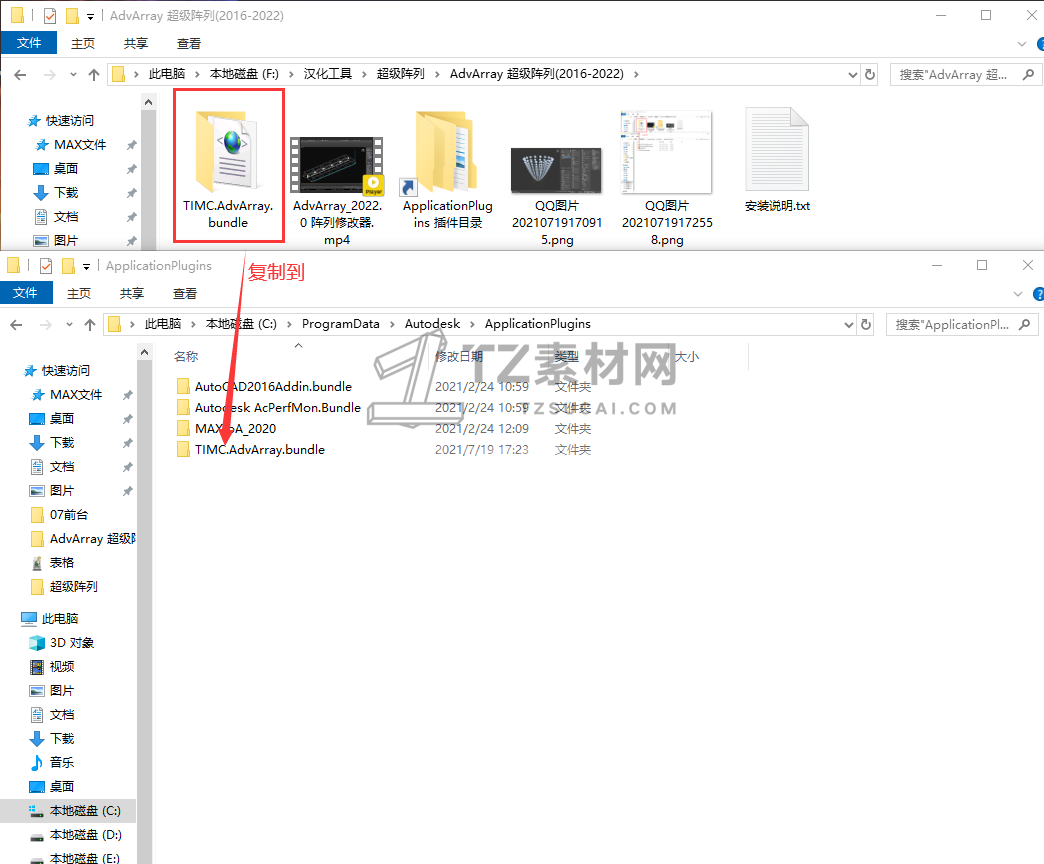Open 3D 对象 in sidebar
The width and height of the screenshot is (1044, 864).
[x=72, y=642]
